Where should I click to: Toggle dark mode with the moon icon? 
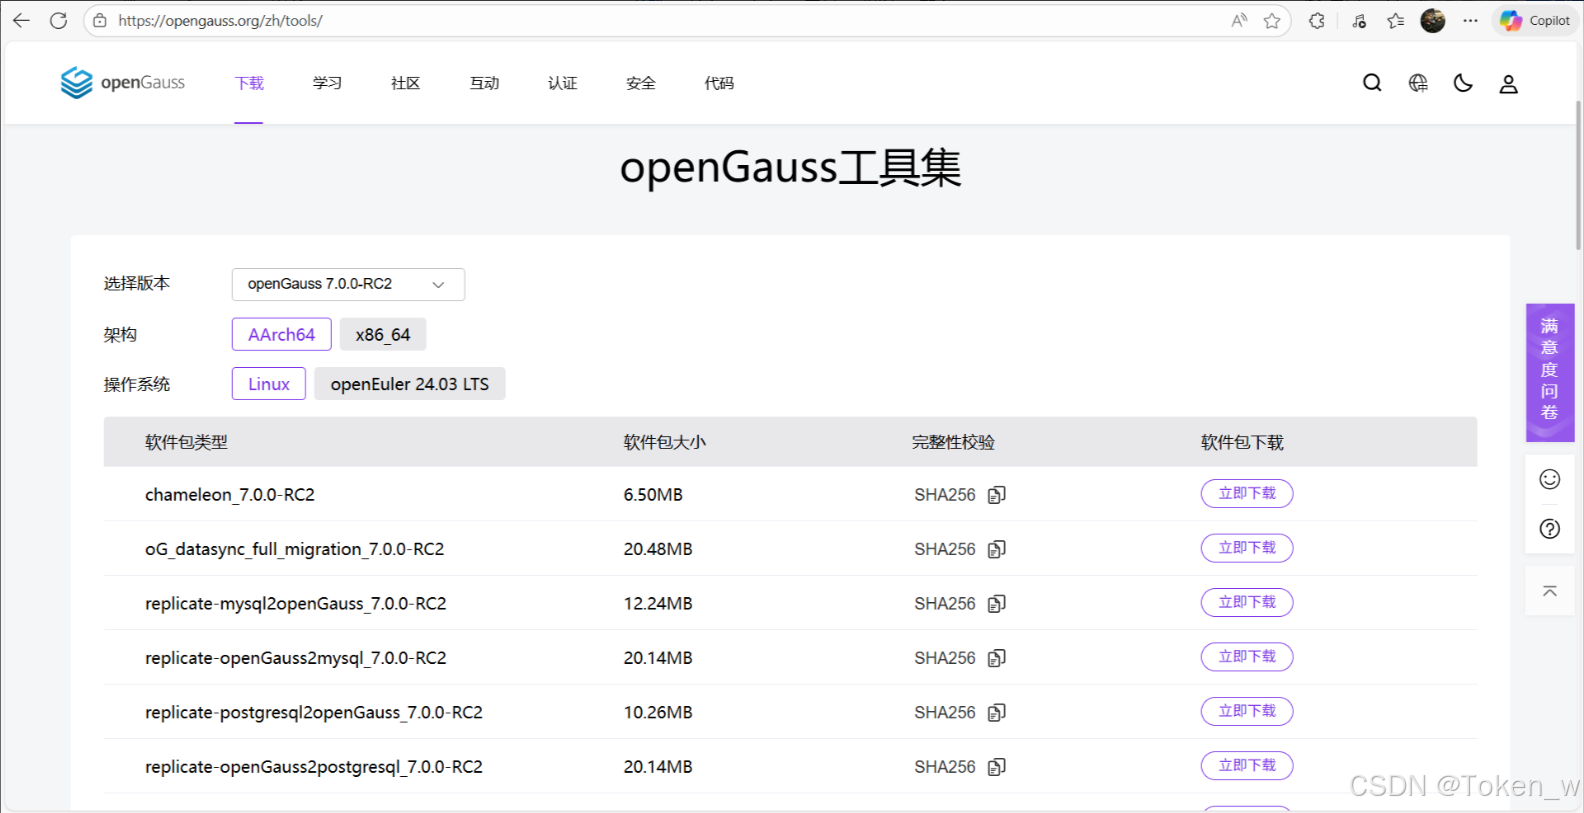(x=1463, y=83)
